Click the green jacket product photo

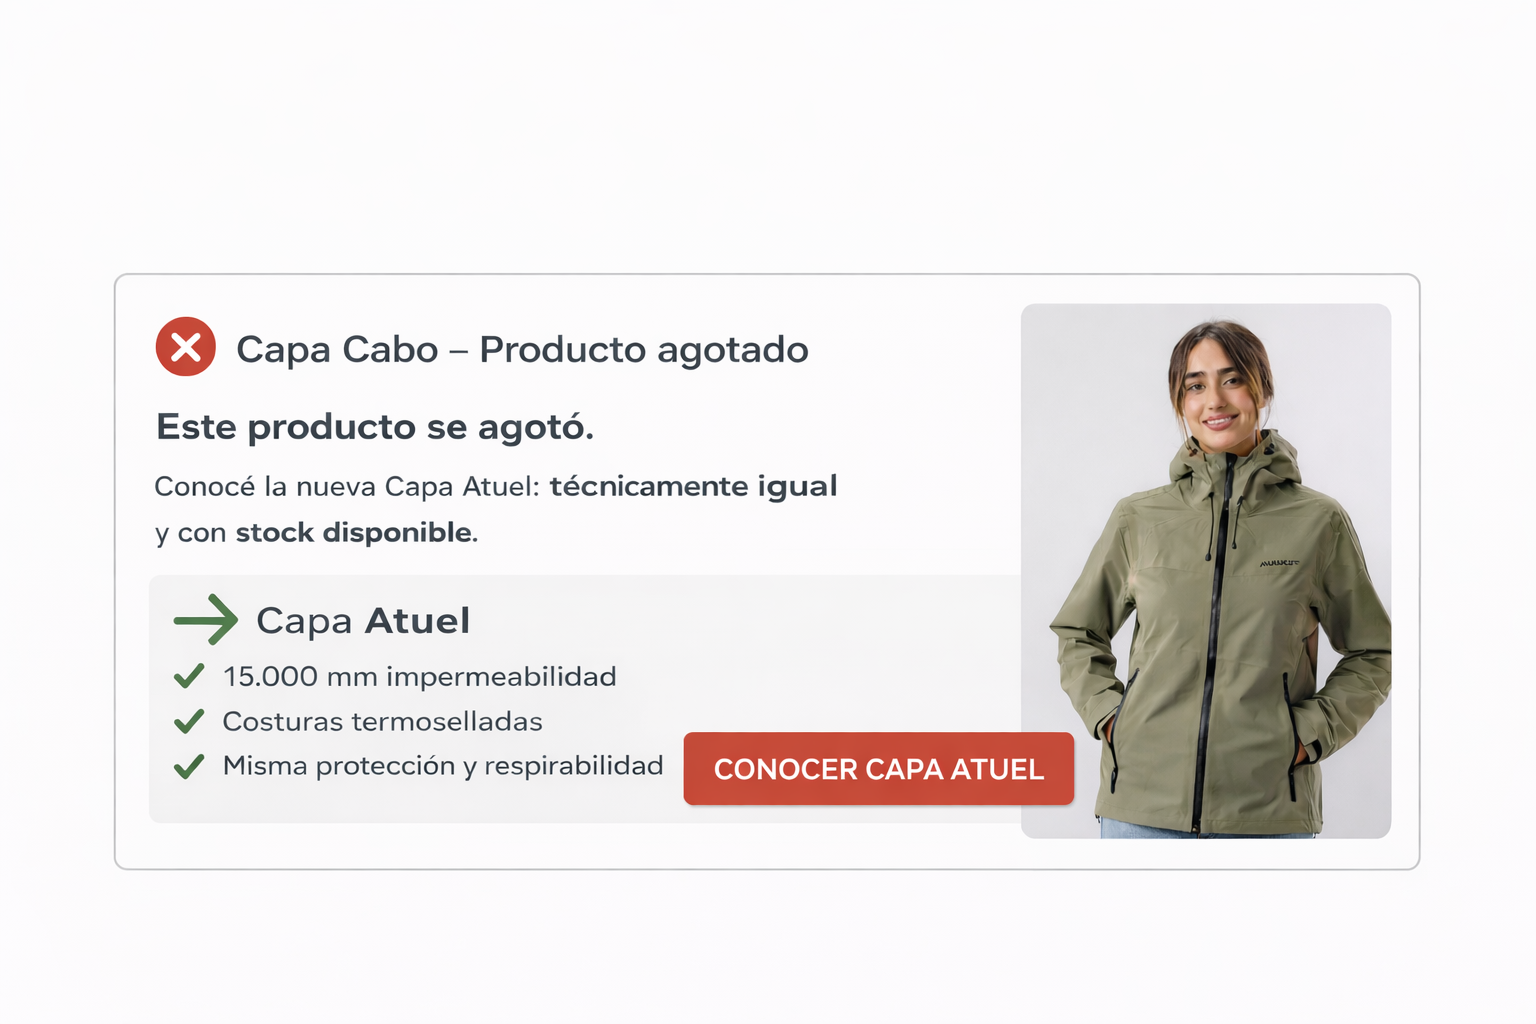coord(1206,571)
